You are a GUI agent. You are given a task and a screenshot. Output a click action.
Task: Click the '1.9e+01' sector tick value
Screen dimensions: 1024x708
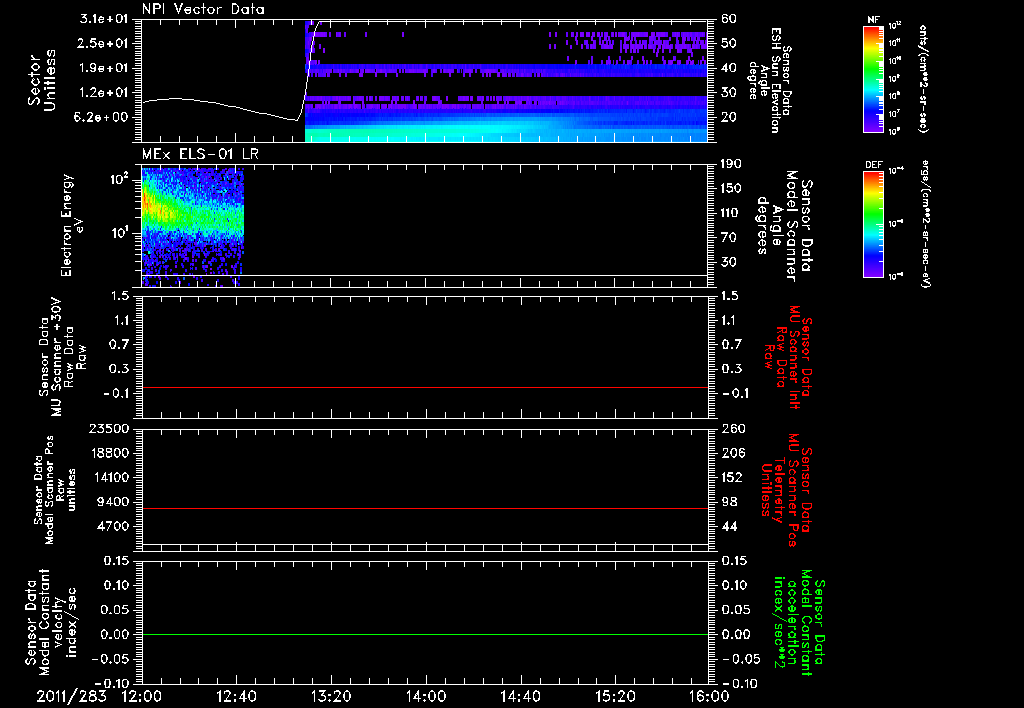(x=104, y=68)
